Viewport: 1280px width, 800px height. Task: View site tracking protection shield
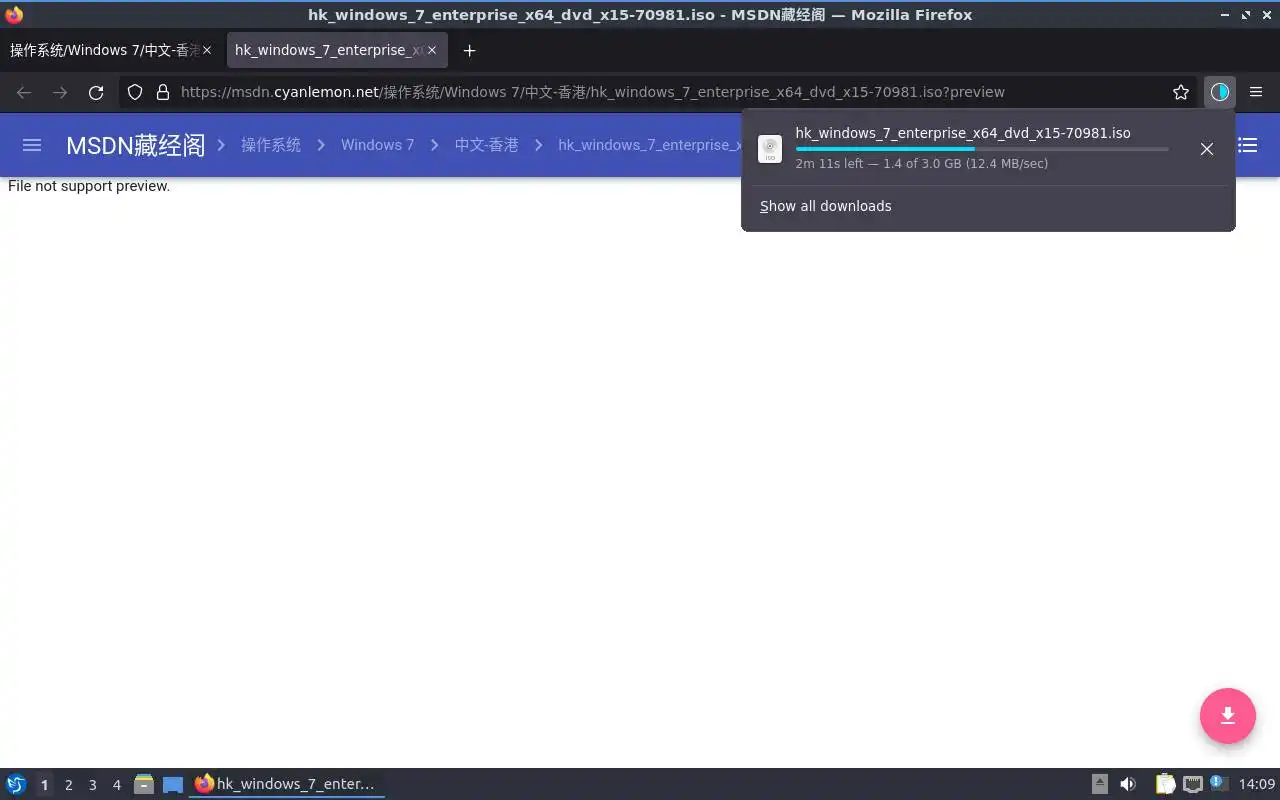tap(135, 92)
